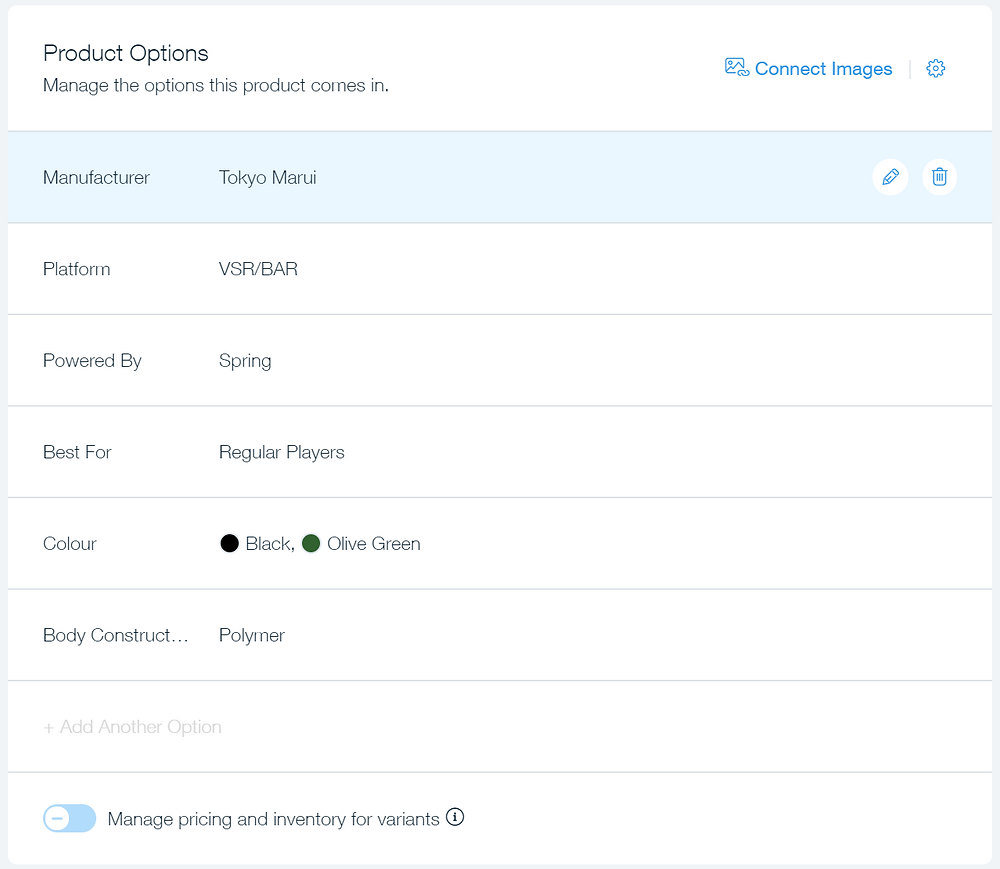Click Add Another Option
The width and height of the screenshot is (1000, 869).
tap(132, 727)
